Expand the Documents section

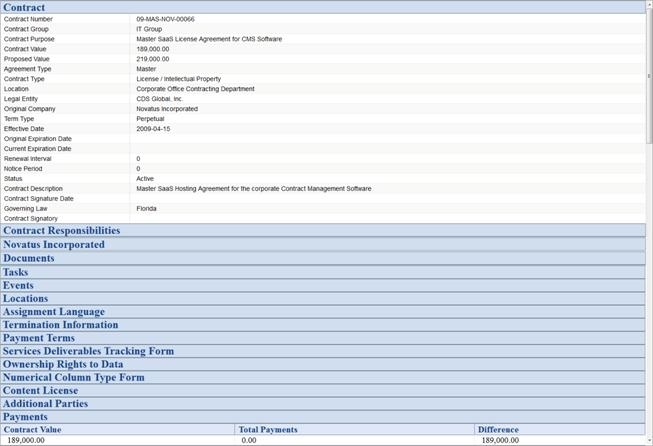pyautogui.click(x=323, y=258)
